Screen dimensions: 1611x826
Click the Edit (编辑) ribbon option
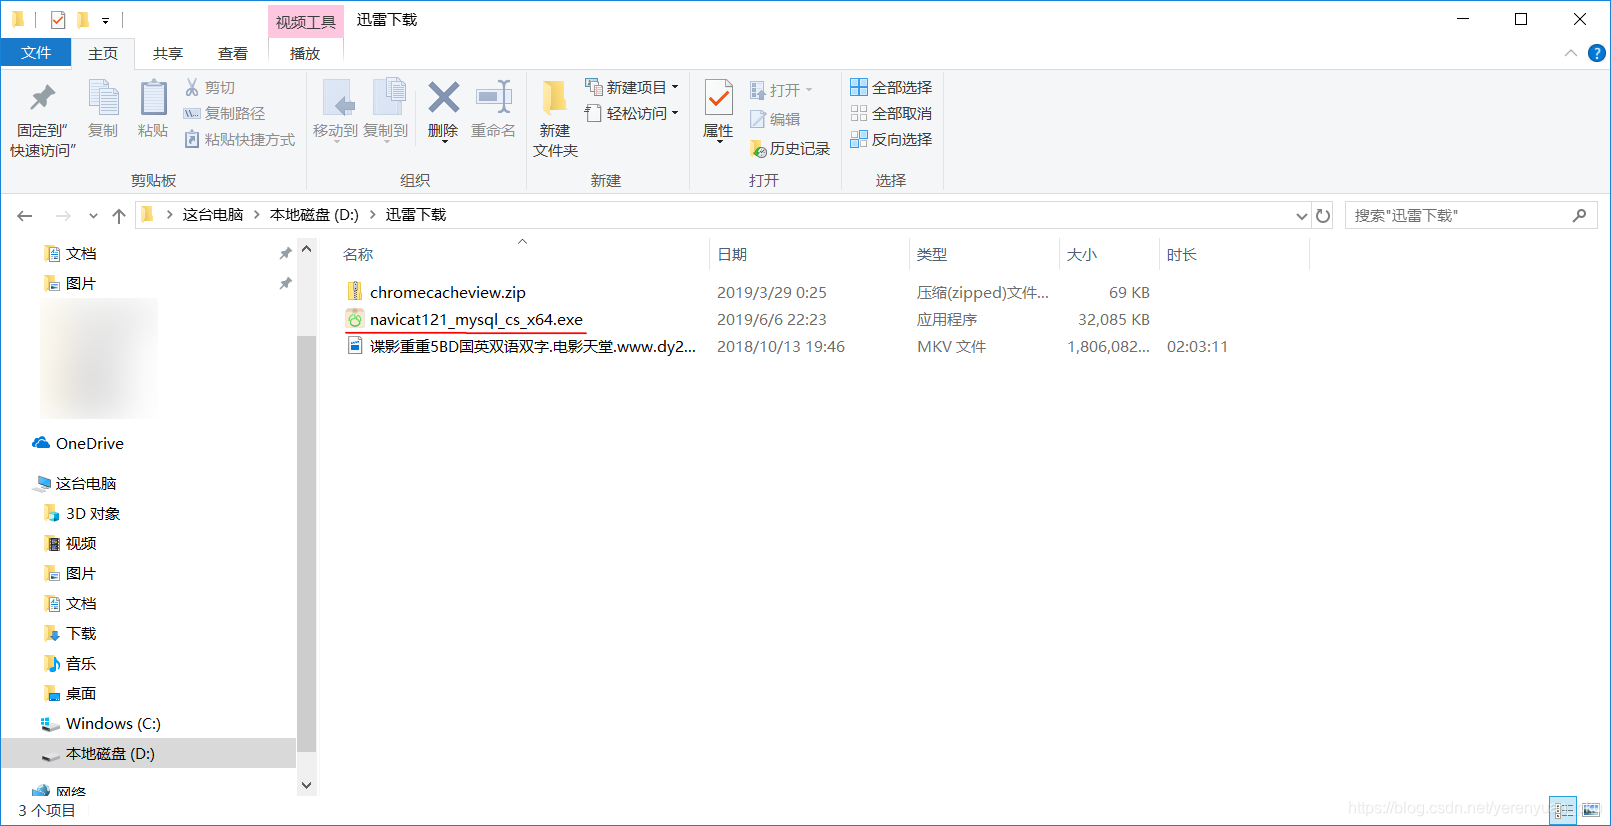pos(775,120)
